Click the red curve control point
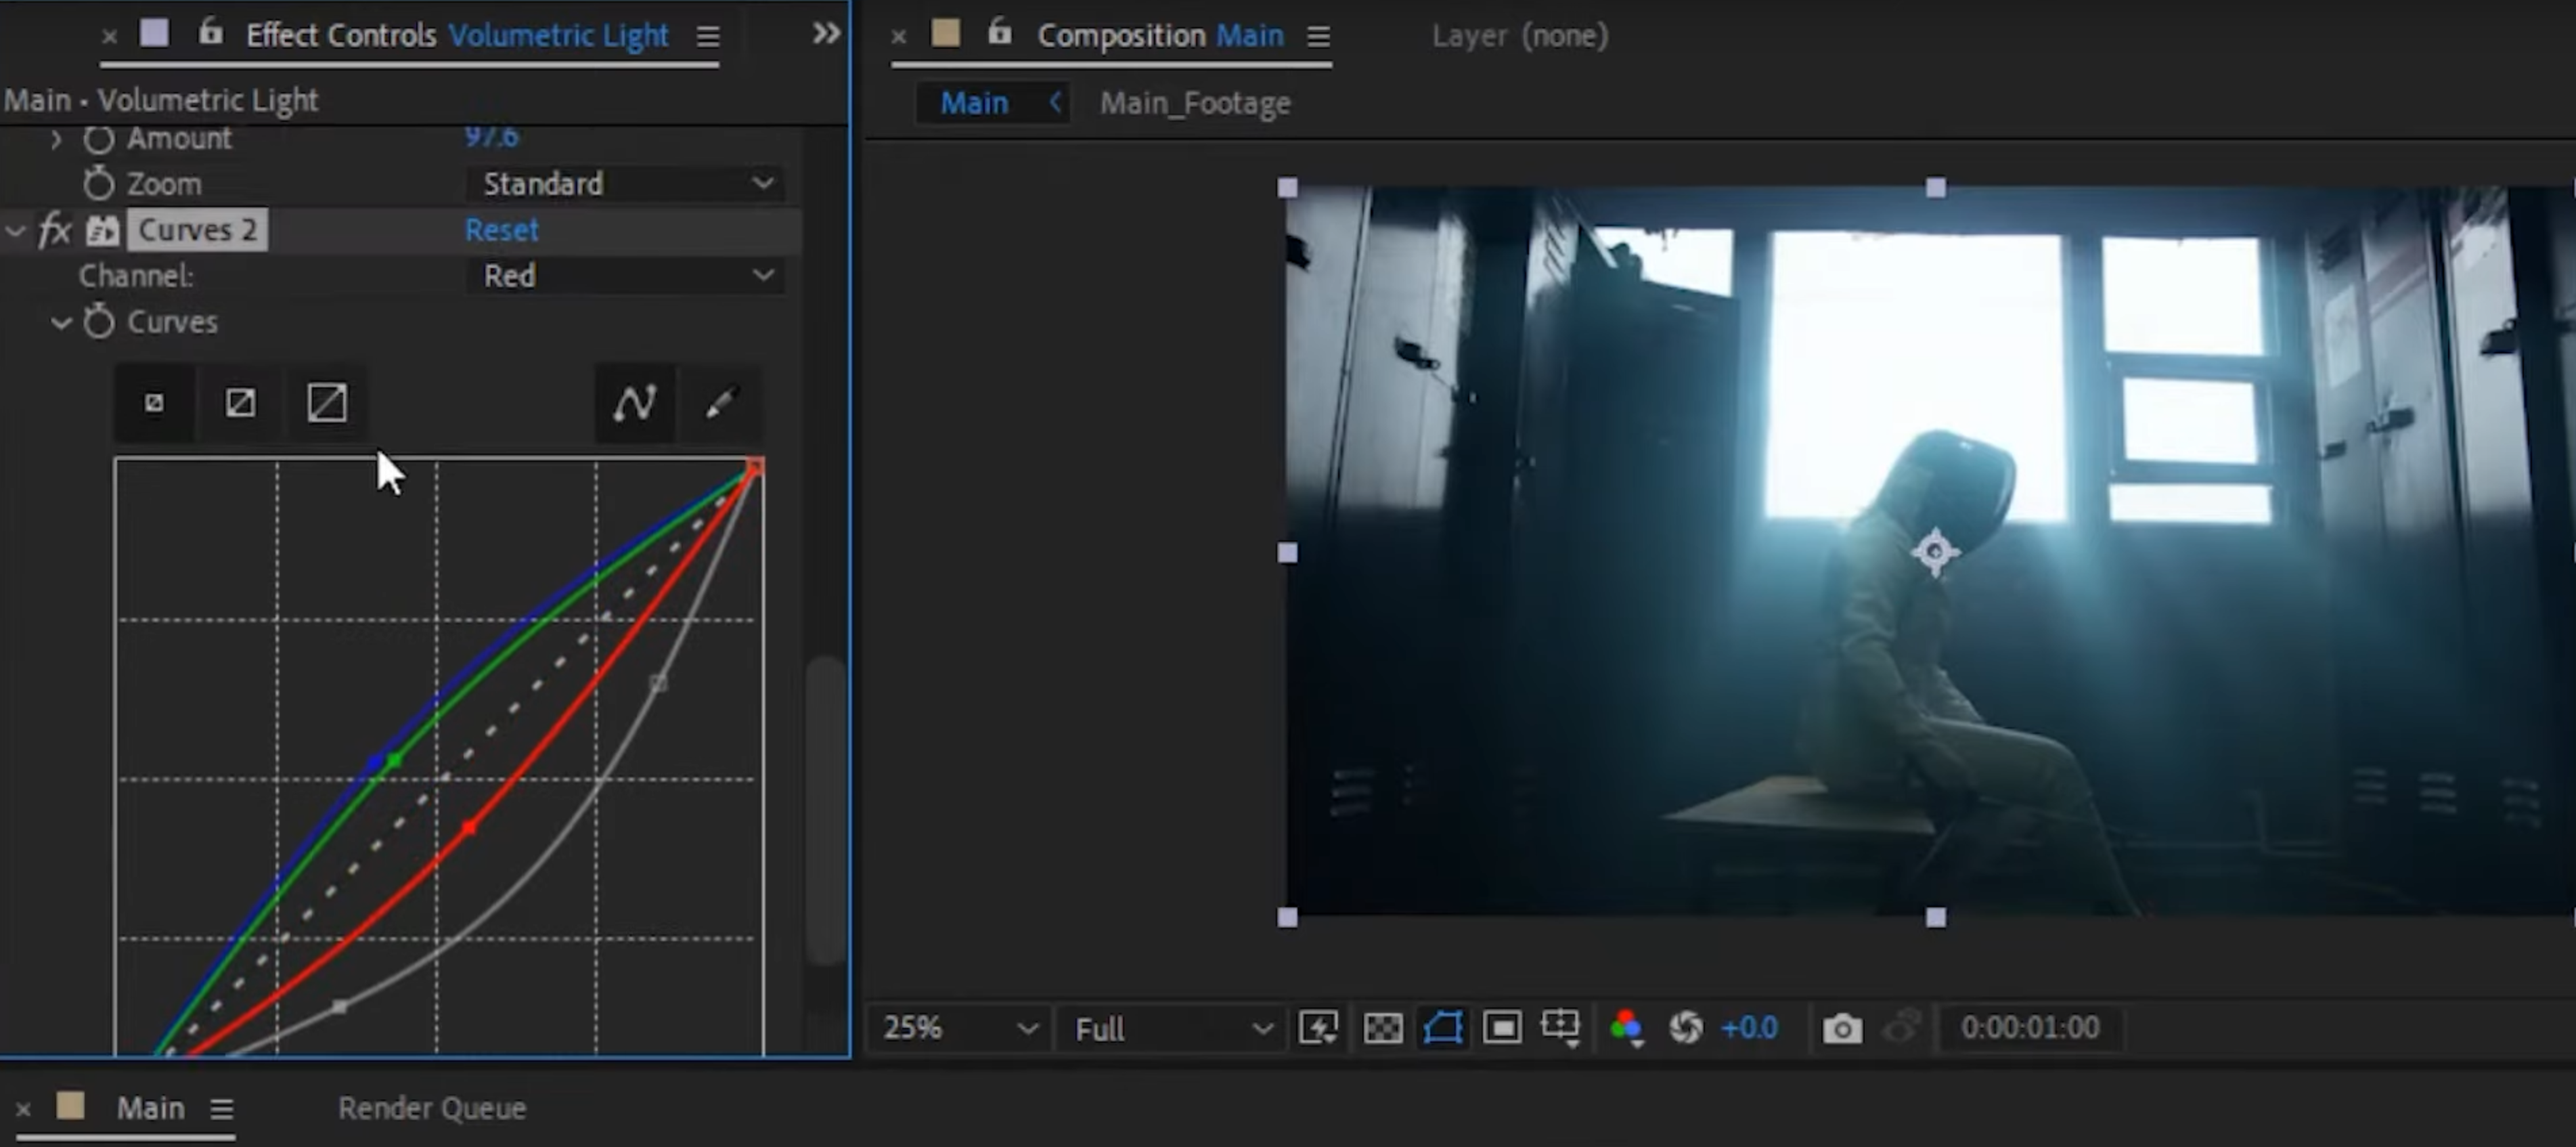Viewport: 2576px width, 1147px height. point(469,828)
